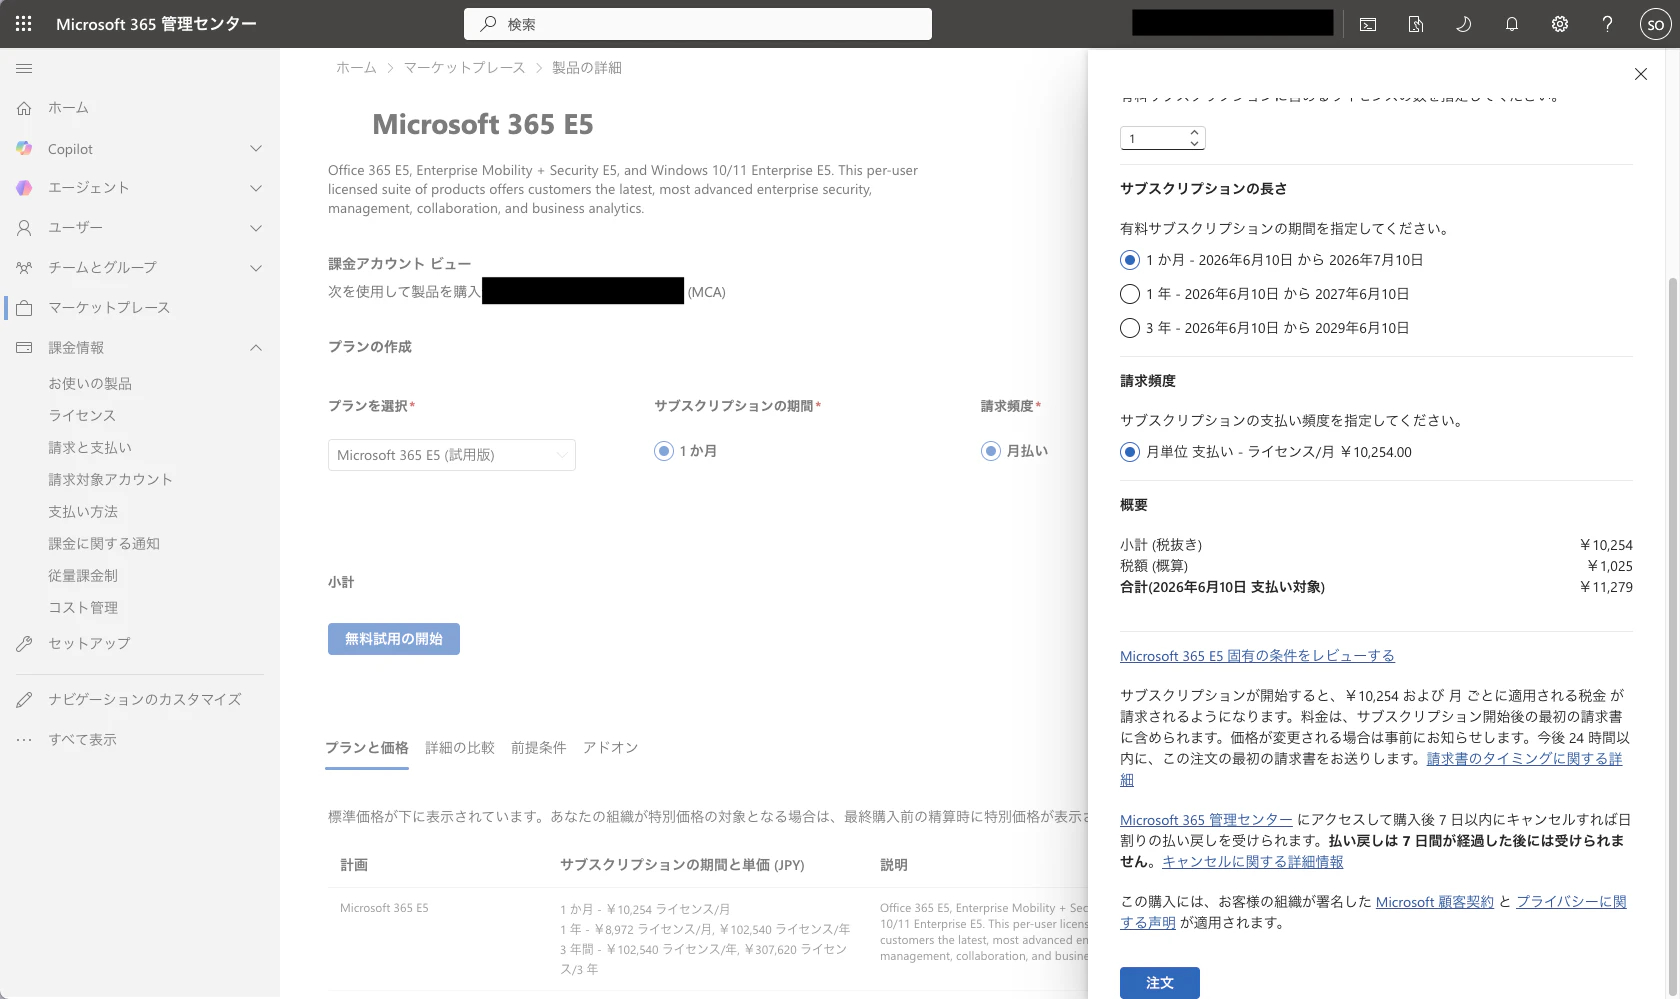Open 請求対象アカウント in sidebar
This screenshot has height=999, width=1680.
(x=111, y=480)
